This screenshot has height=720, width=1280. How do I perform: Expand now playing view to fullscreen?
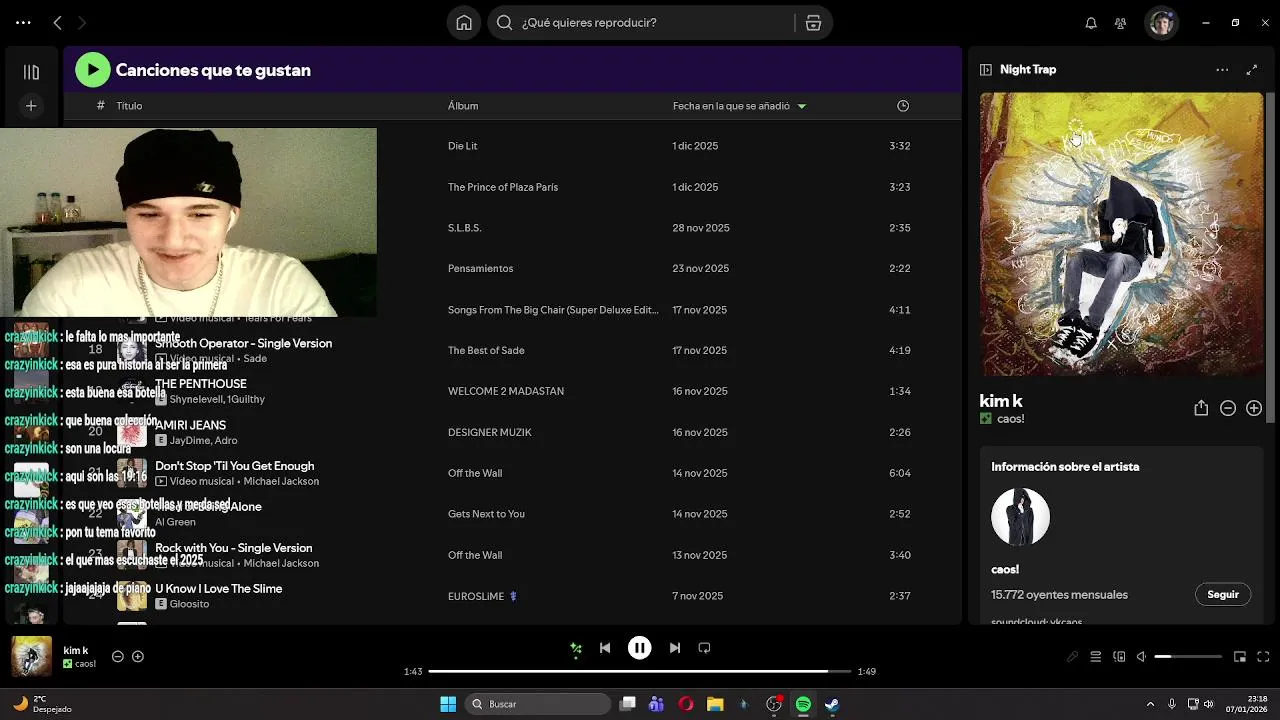[x=1251, y=70]
